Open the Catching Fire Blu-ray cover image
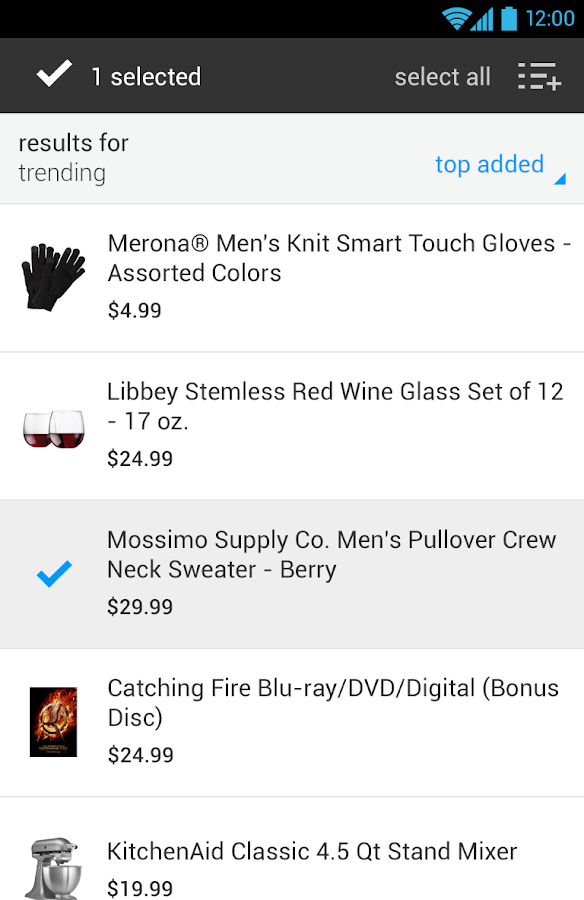 point(52,722)
